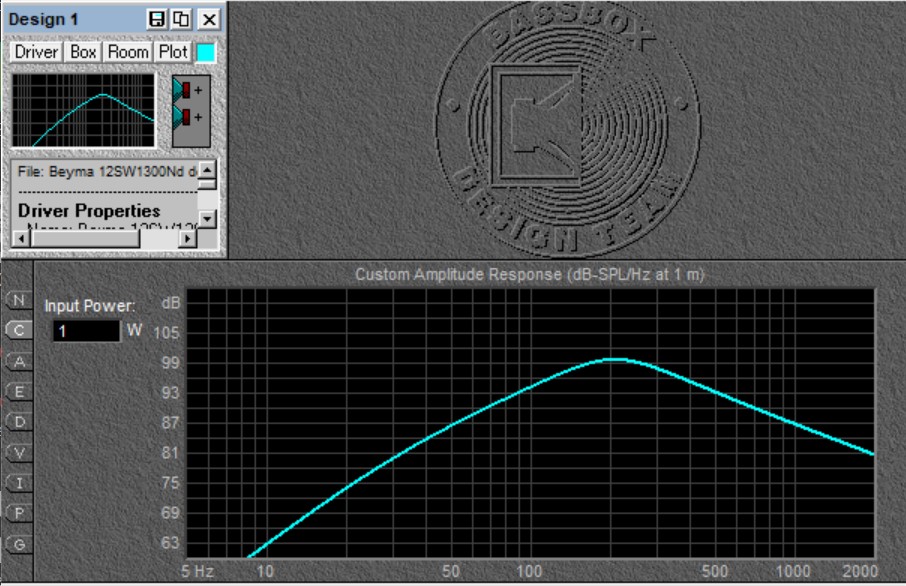Click the 'Custom Amplitude Response' graph title

pos(530,274)
